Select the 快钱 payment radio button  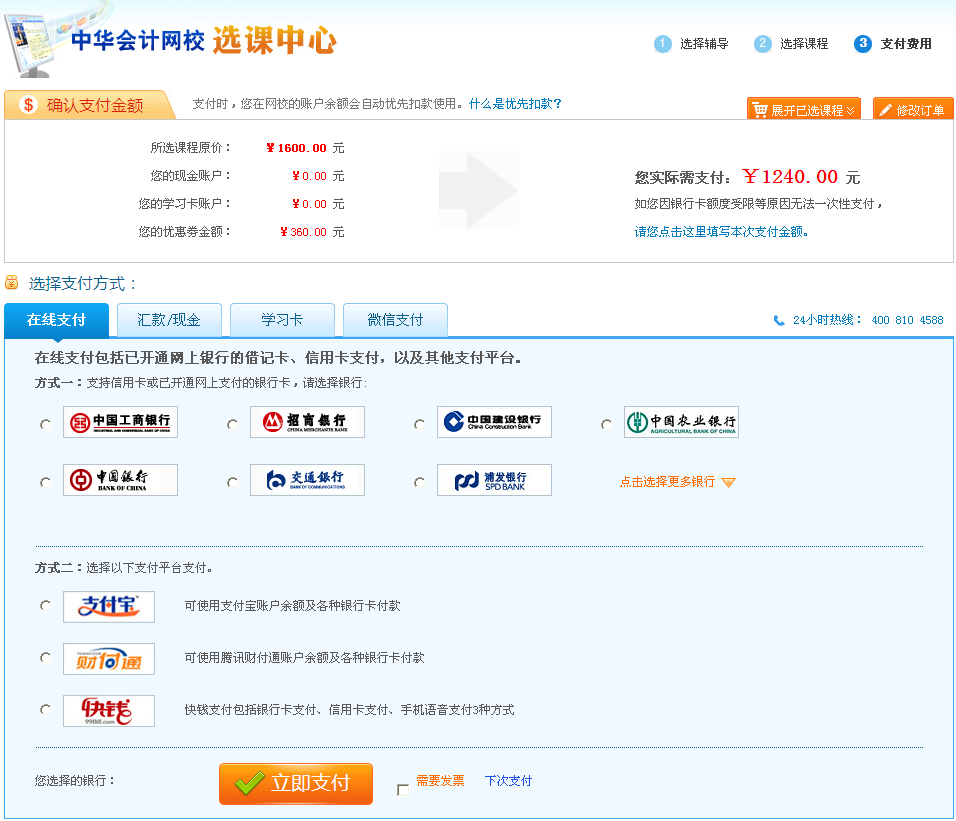[x=45, y=709]
